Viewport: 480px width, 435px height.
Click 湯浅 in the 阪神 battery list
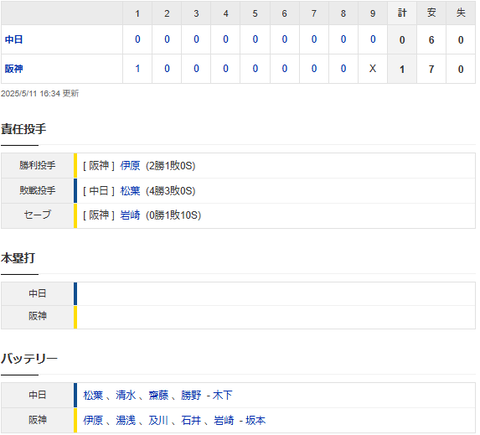[126, 420]
